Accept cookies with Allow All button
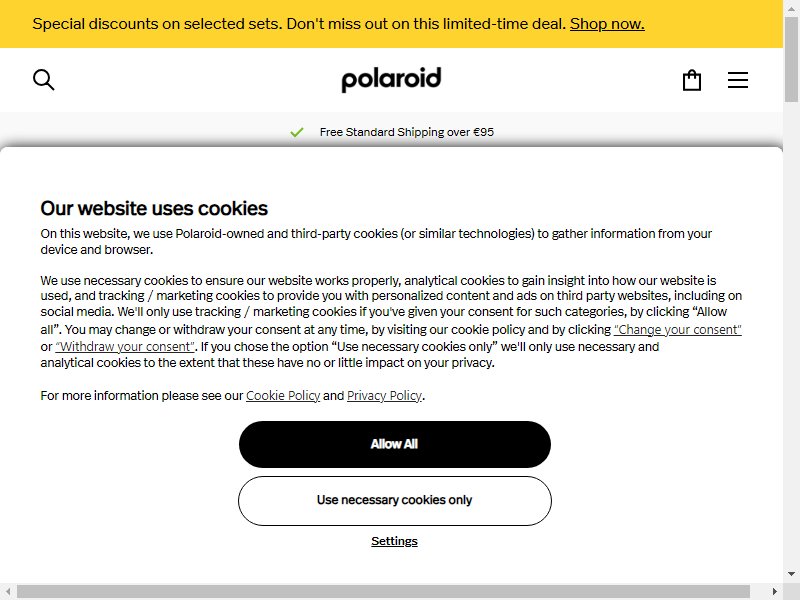Screen dimensions: 800x600 point(395,444)
